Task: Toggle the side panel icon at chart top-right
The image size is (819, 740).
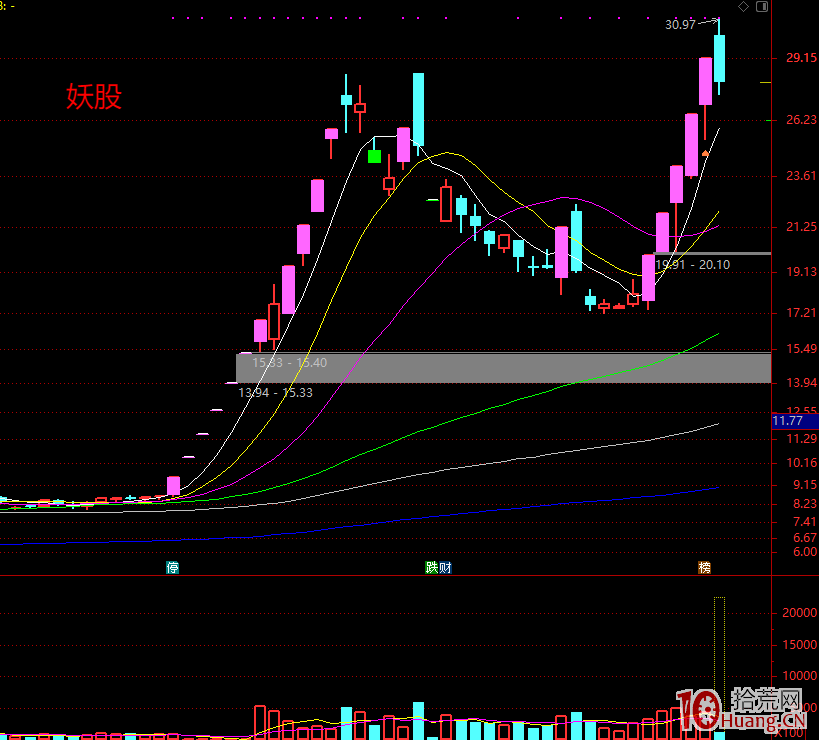Action: point(762,7)
